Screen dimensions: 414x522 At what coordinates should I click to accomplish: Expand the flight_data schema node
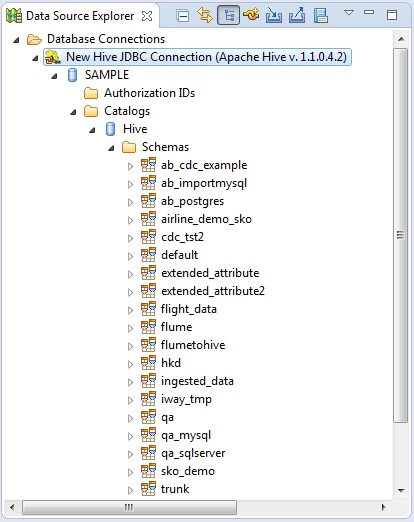(x=130, y=310)
